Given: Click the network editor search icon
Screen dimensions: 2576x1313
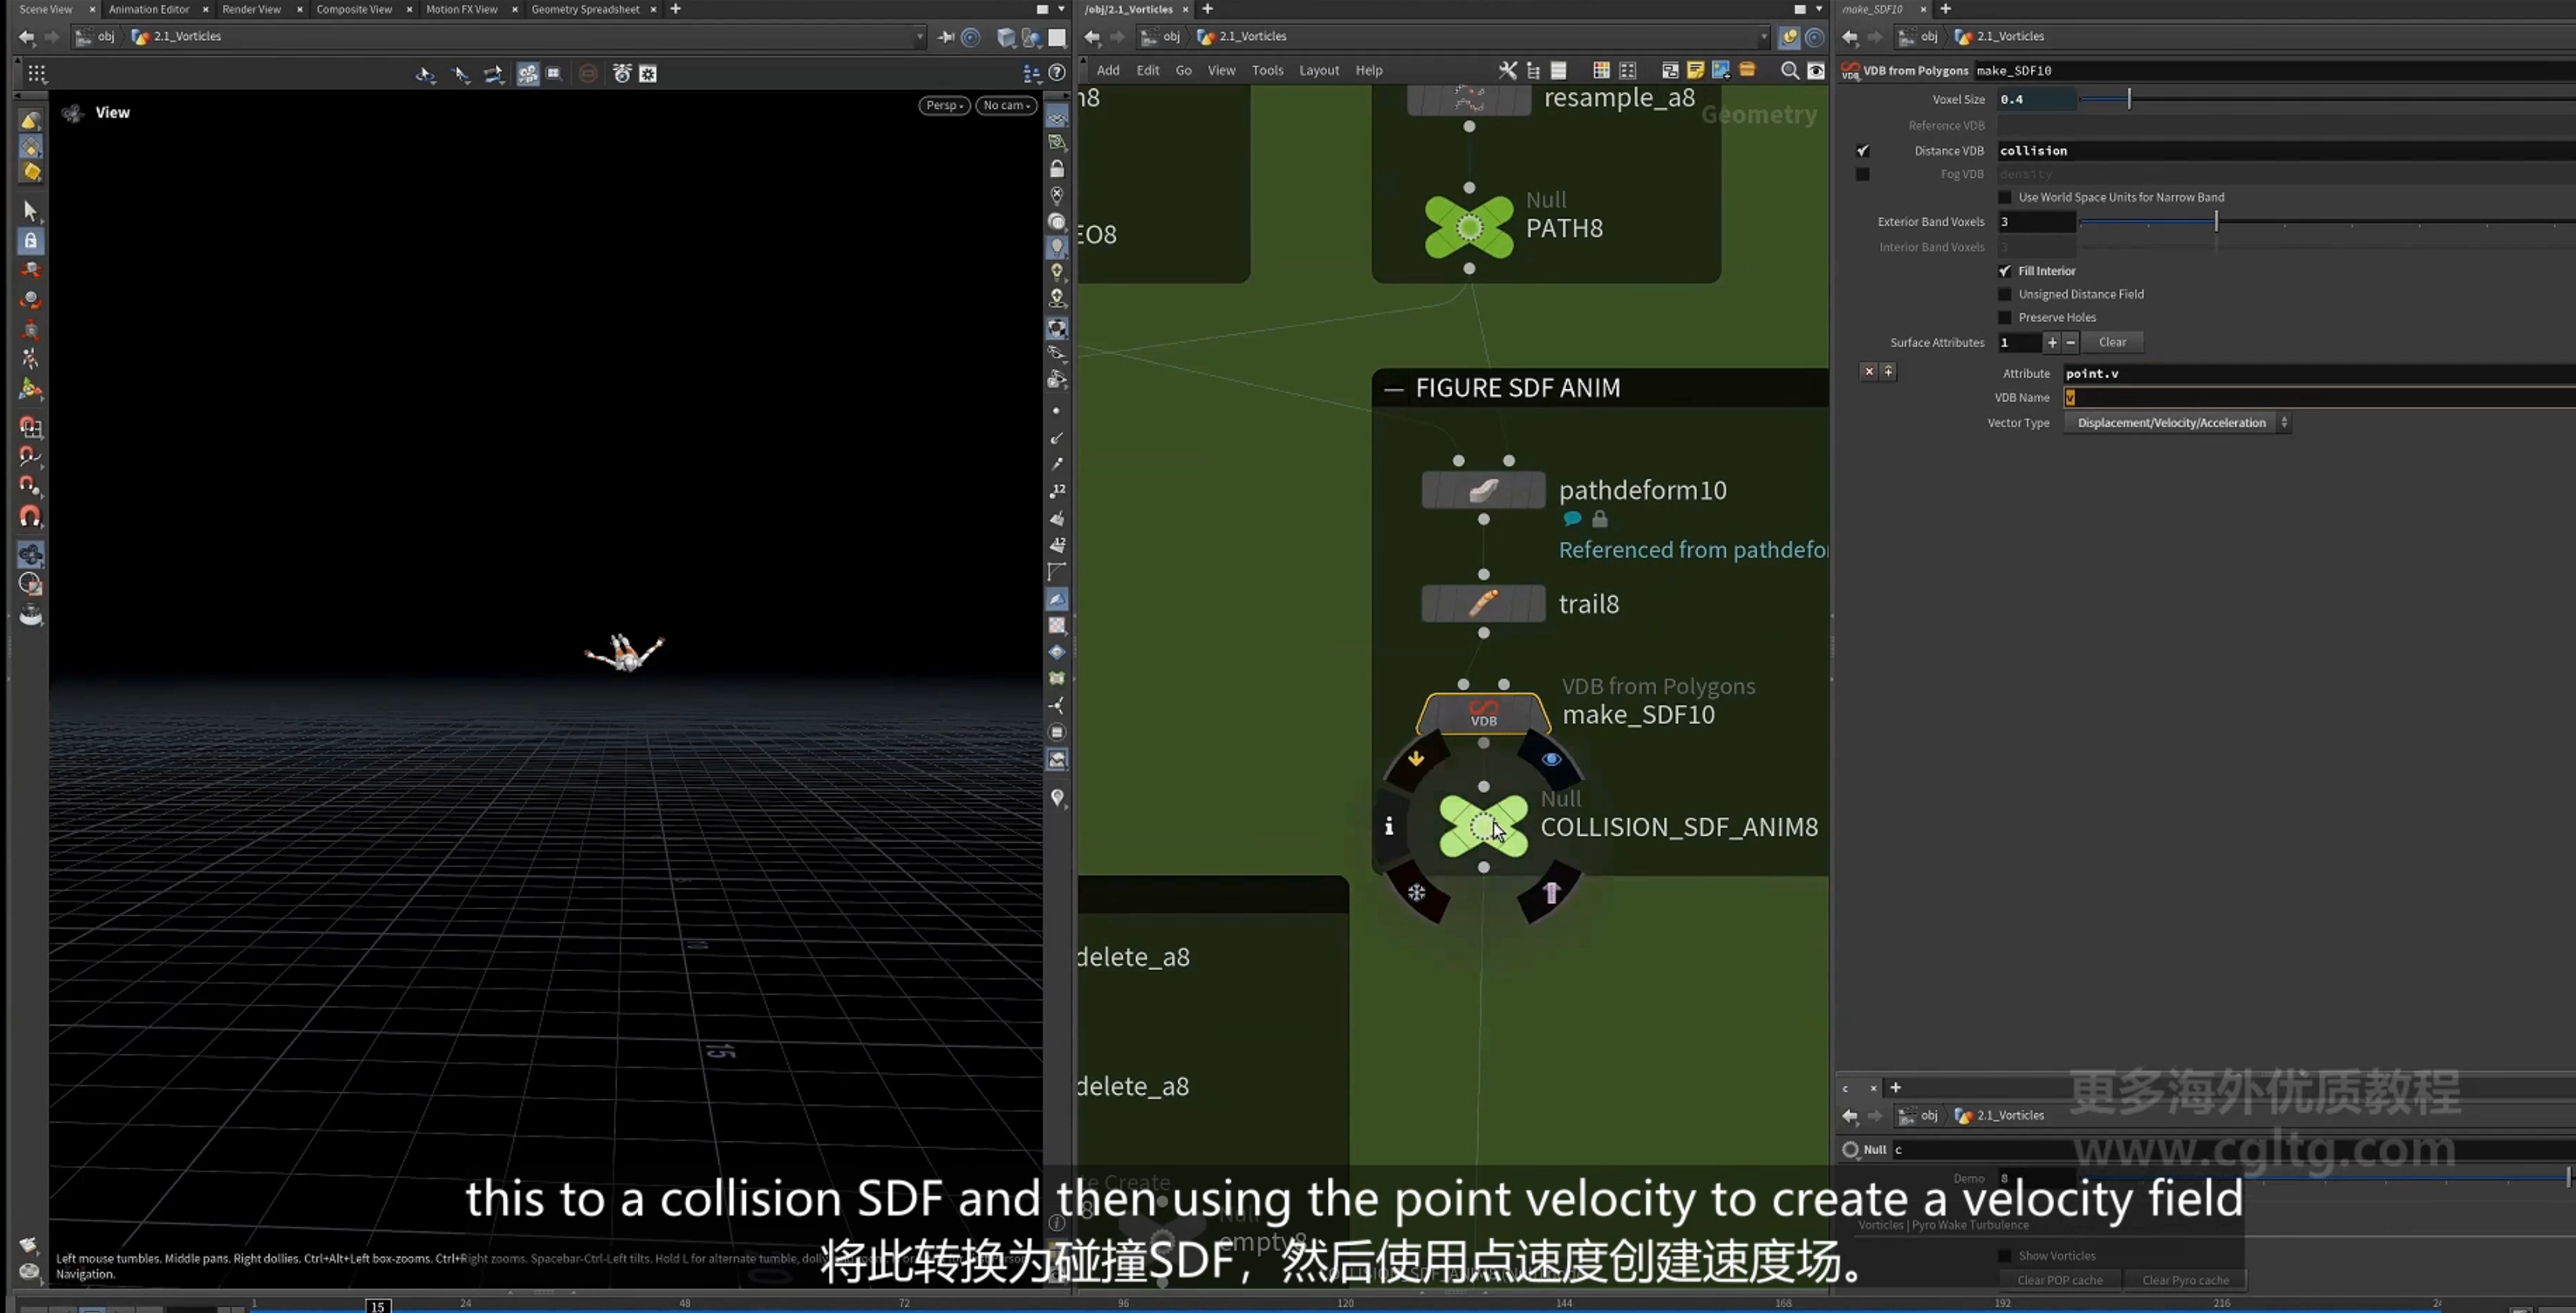Looking at the screenshot, I should (1789, 70).
